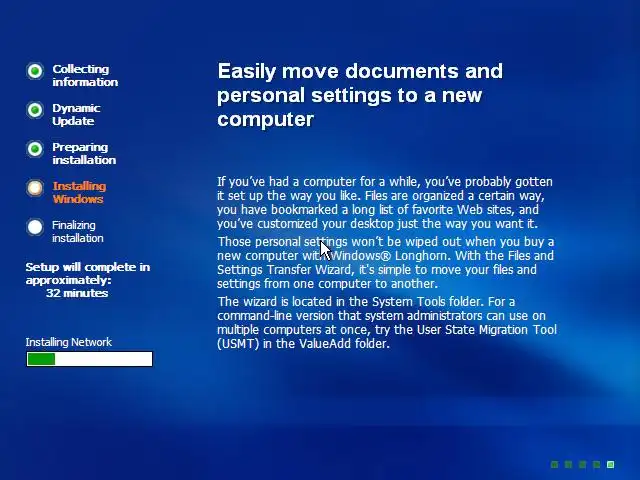Click the "Easily move documents" heading
This screenshot has width=640, height=480.
pyautogui.click(x=360, y=95)
